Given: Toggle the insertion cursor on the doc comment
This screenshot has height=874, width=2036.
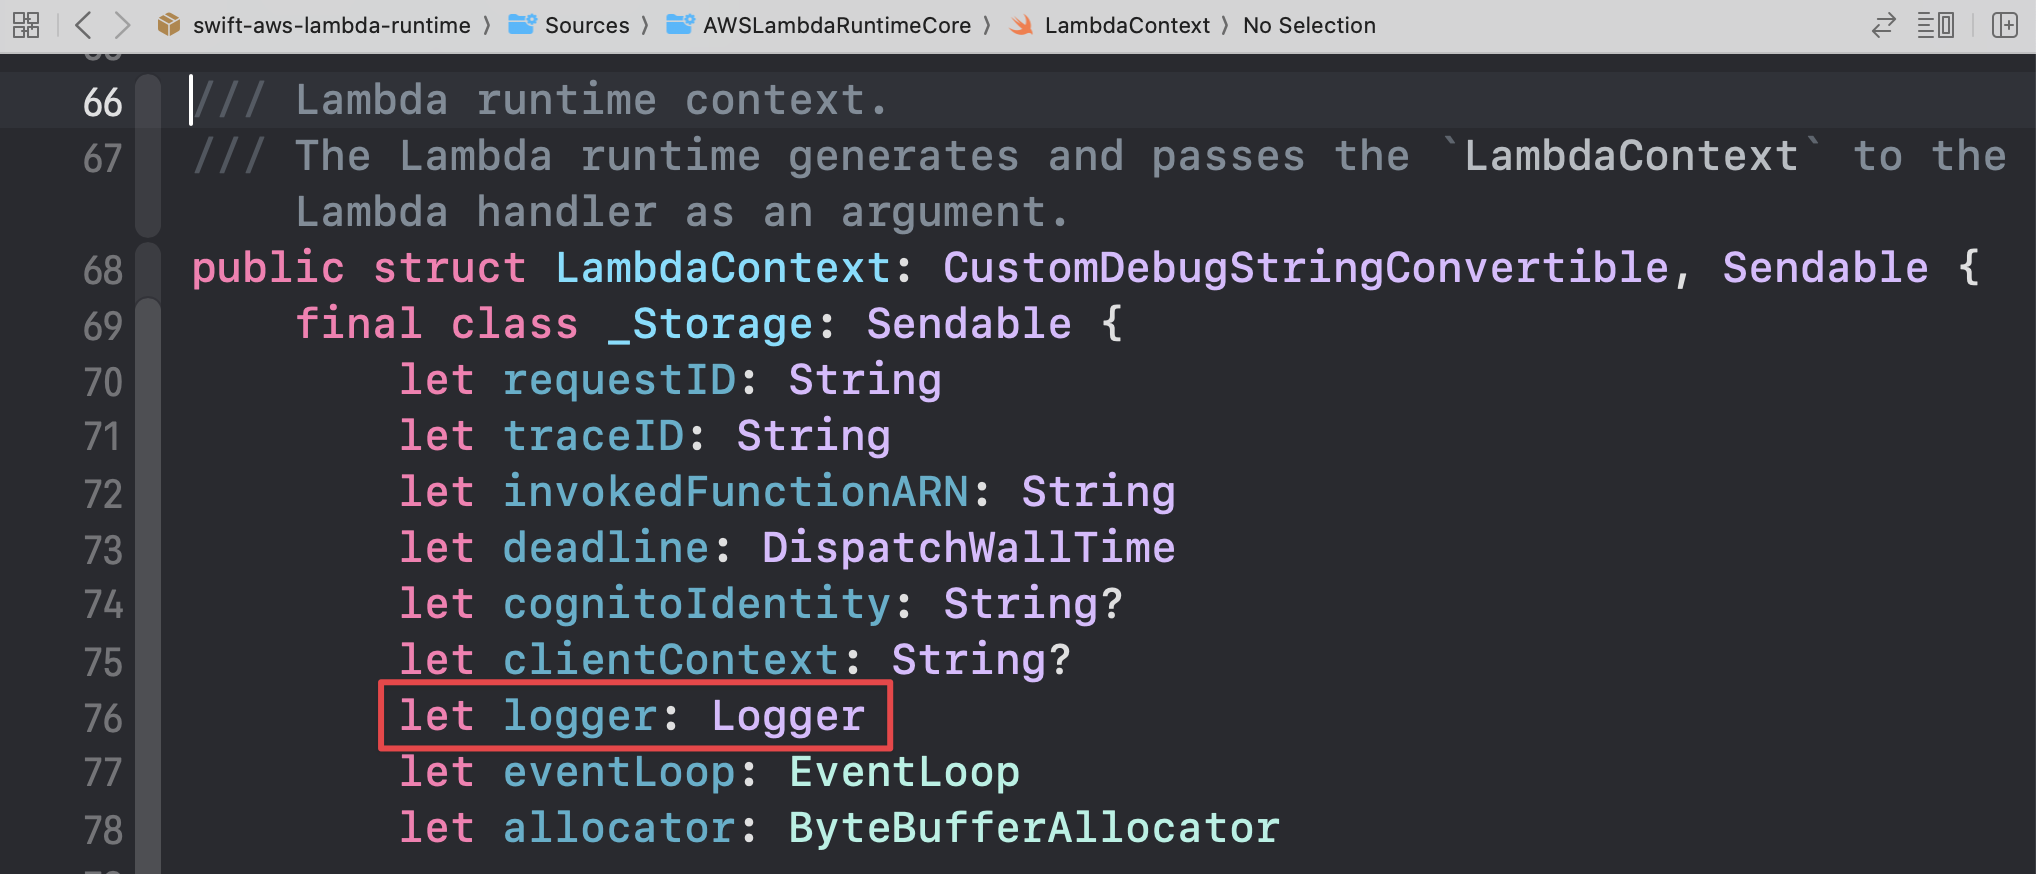Looking at the screenshot, I should [x=192, y=100].
